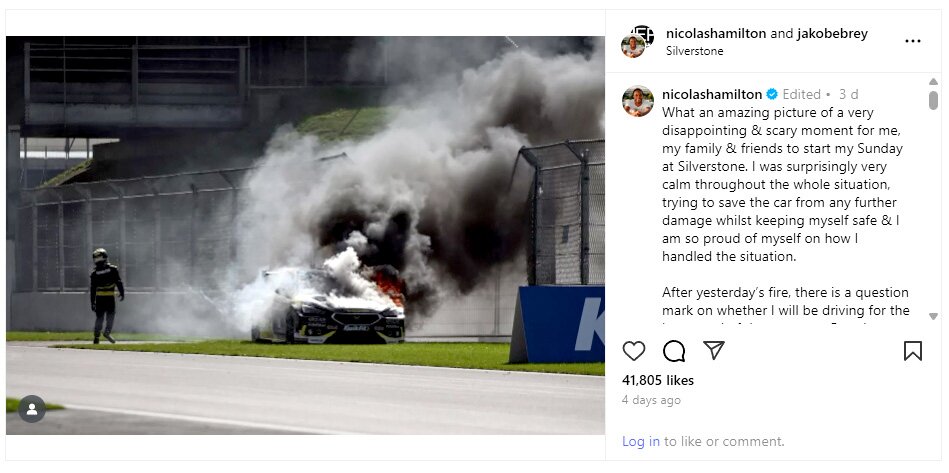Open the header profile avatar
The width and height of the screenshot is (949, 473).
click(637, 41)
